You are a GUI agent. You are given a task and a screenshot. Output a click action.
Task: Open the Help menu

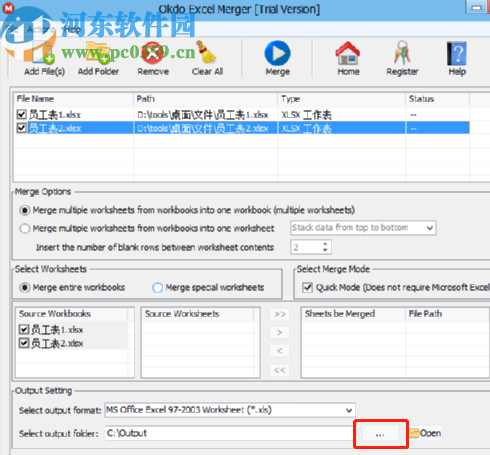[72, 29]
